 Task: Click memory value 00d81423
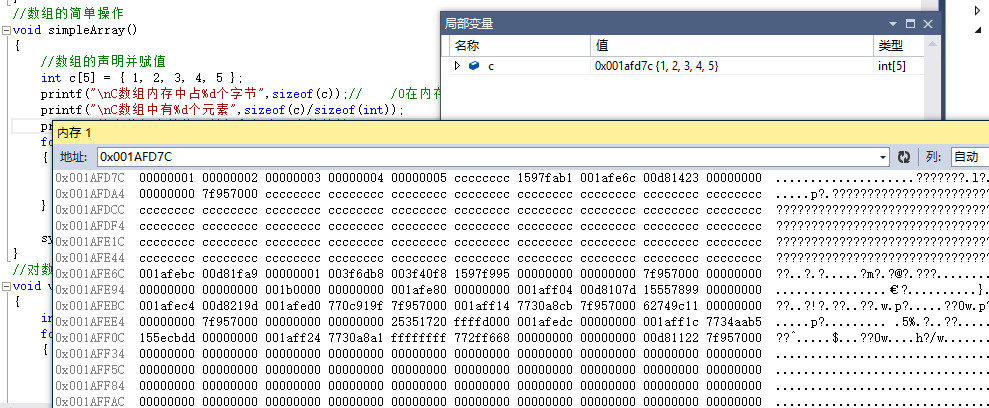671,178
